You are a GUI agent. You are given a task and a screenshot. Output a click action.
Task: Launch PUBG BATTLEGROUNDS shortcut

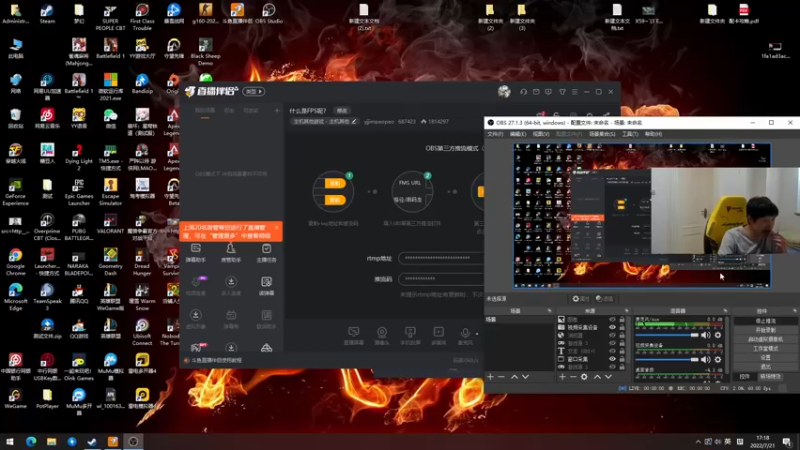tap(79, 228)
